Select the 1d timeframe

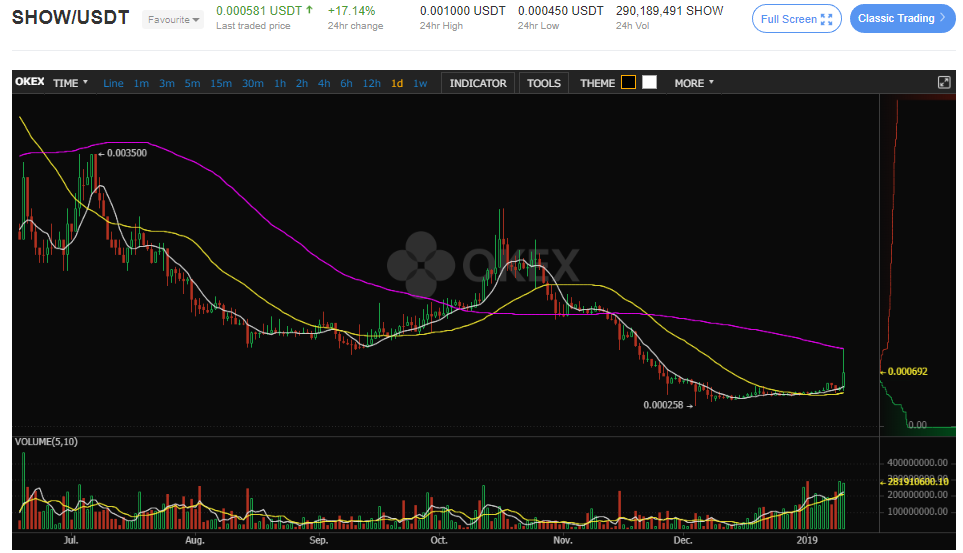point(397,83)
